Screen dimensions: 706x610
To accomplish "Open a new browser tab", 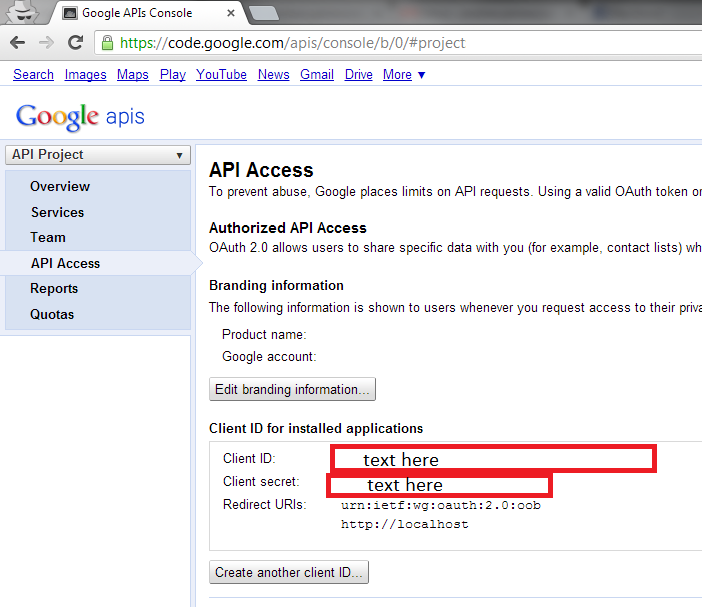I will pyautogui.click(x=264, y=13).
